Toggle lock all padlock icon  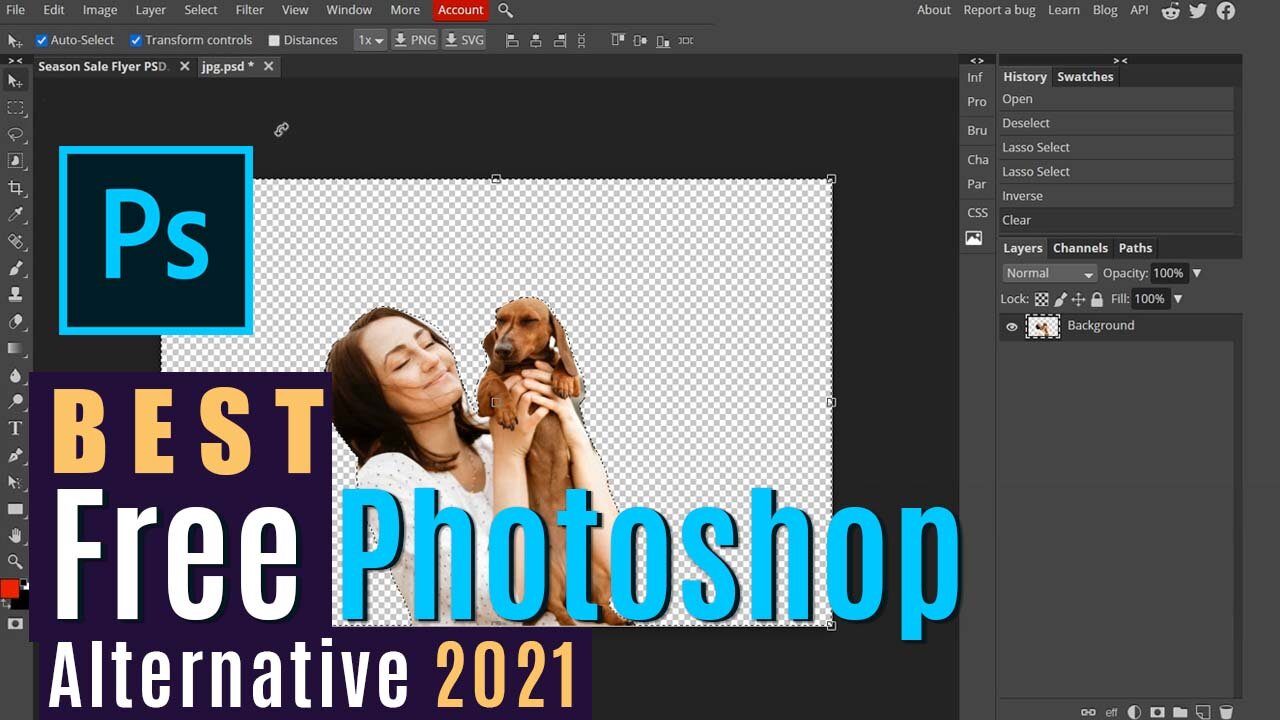tap(1096, 299)
